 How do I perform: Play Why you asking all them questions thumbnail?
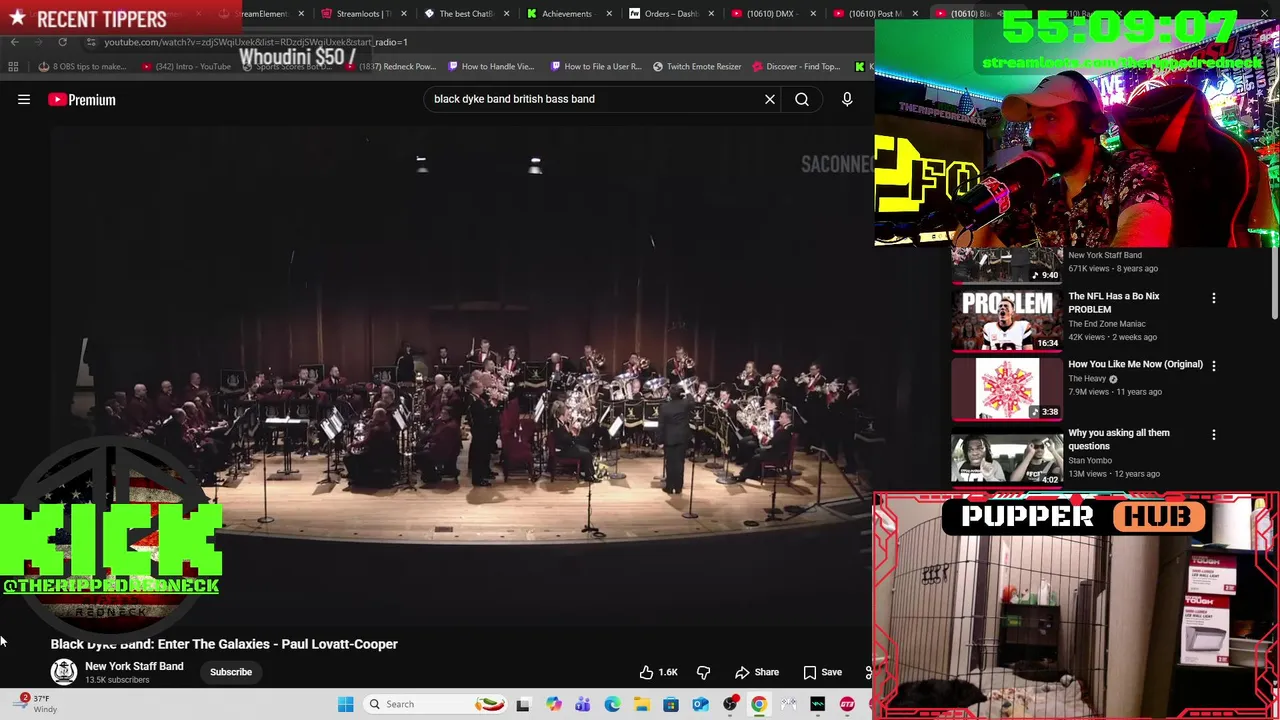[1006, 456]
